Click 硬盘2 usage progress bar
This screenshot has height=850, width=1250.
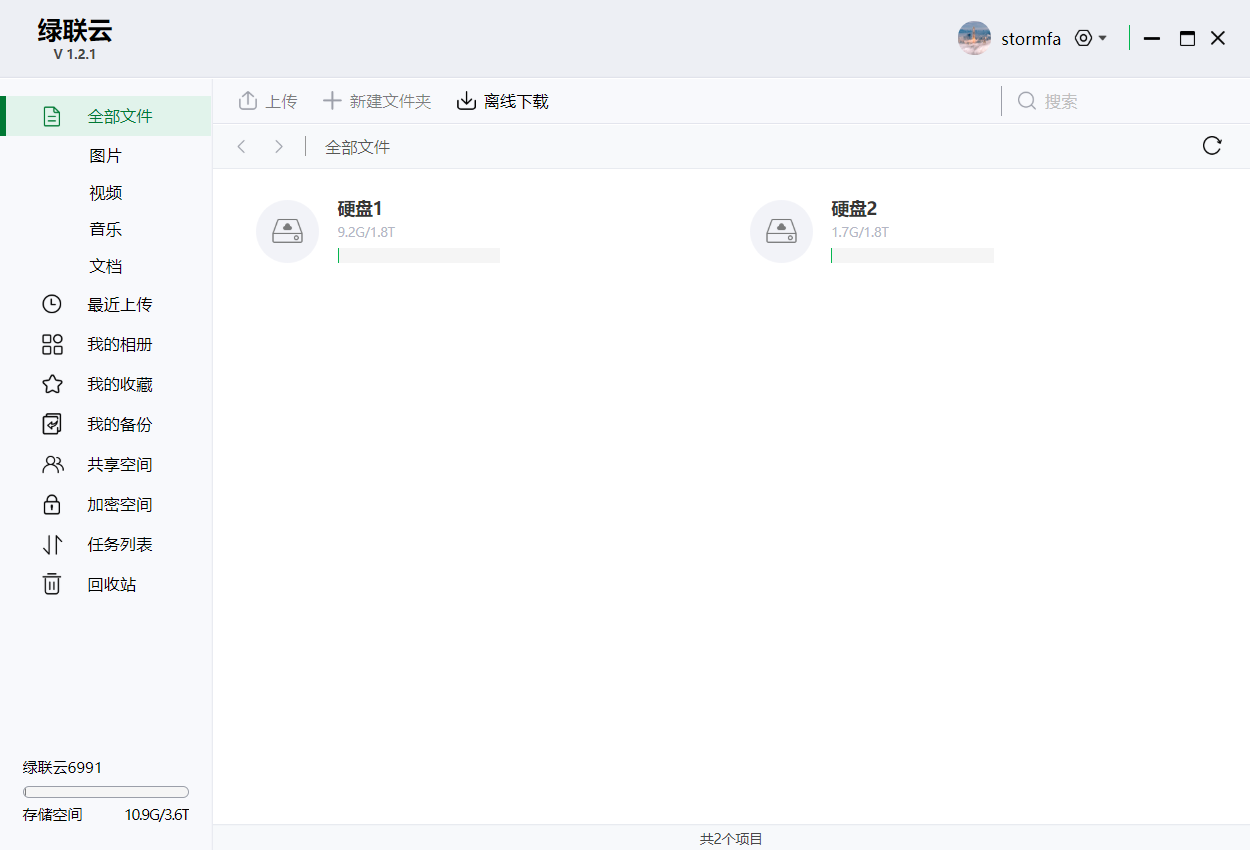point(912,255)
